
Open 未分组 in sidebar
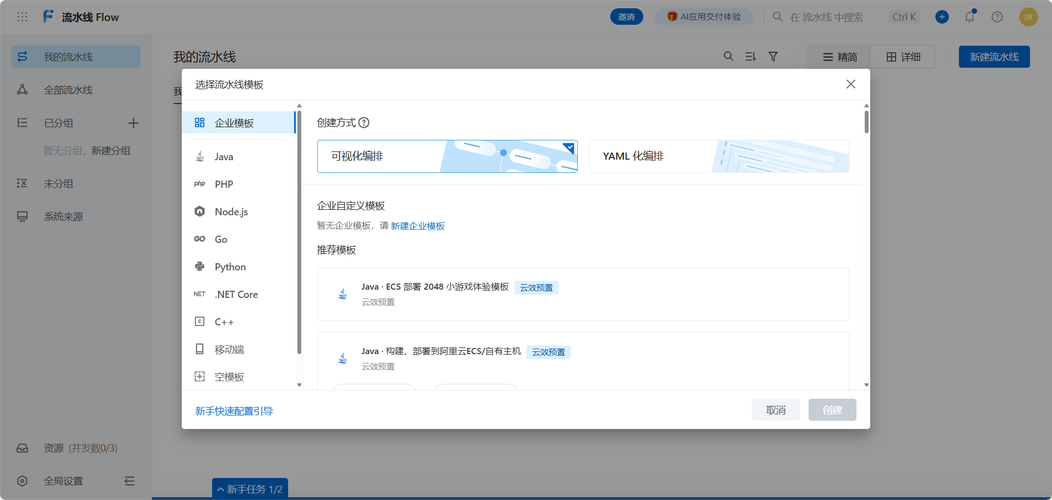[76, 184]
